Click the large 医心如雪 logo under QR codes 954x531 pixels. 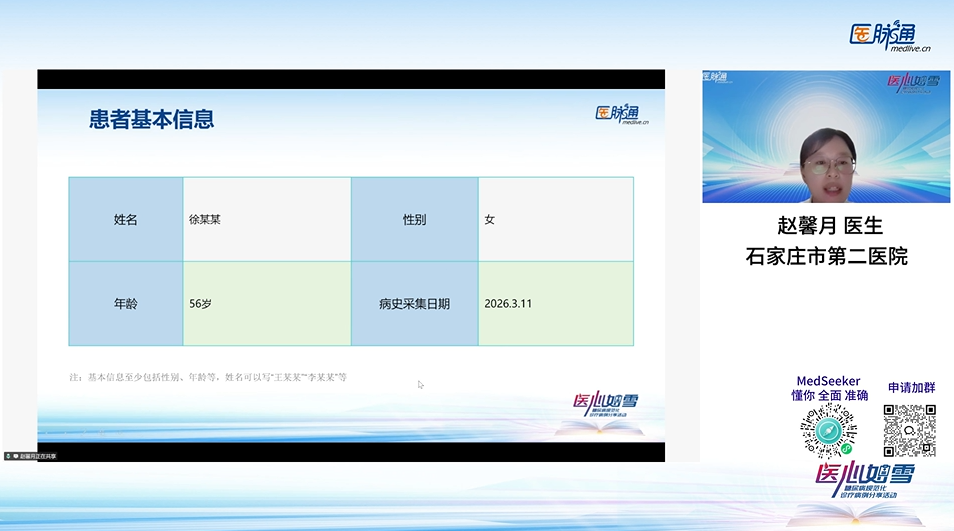tap(865, 481)
